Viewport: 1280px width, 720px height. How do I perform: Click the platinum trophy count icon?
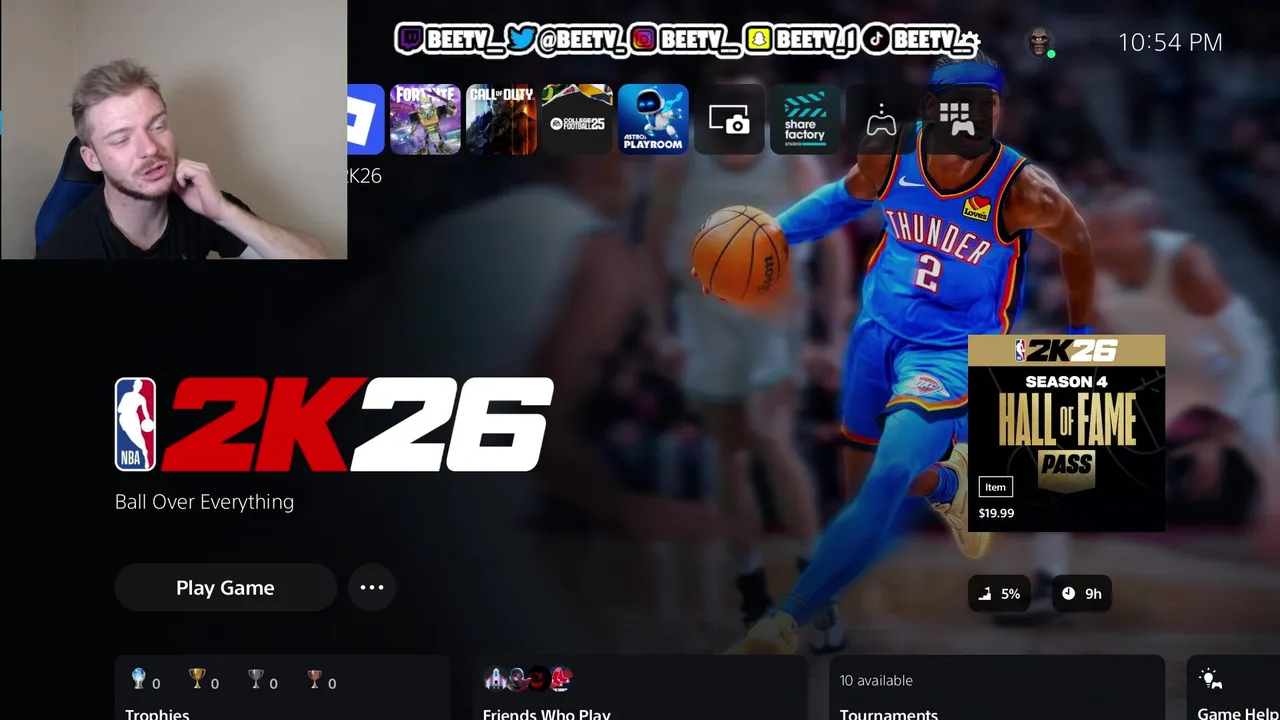click(139, 680)
